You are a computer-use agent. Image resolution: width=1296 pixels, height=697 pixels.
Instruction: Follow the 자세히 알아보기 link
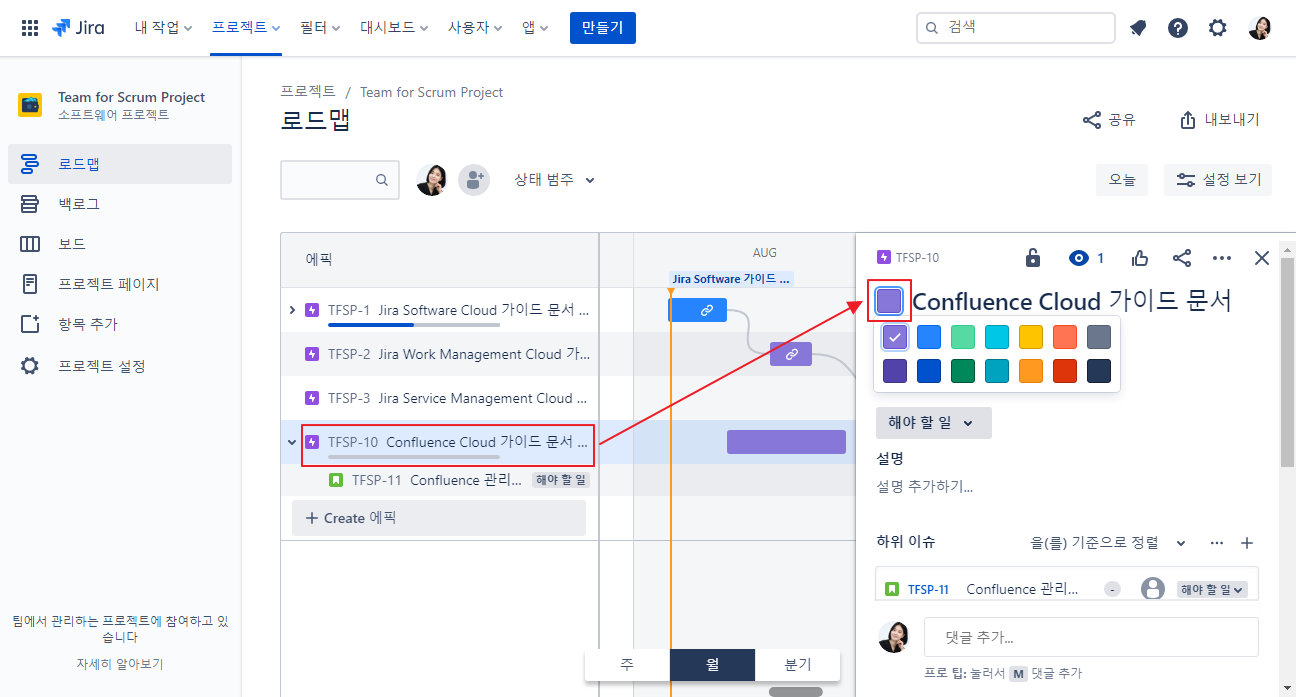pos(120,663)
